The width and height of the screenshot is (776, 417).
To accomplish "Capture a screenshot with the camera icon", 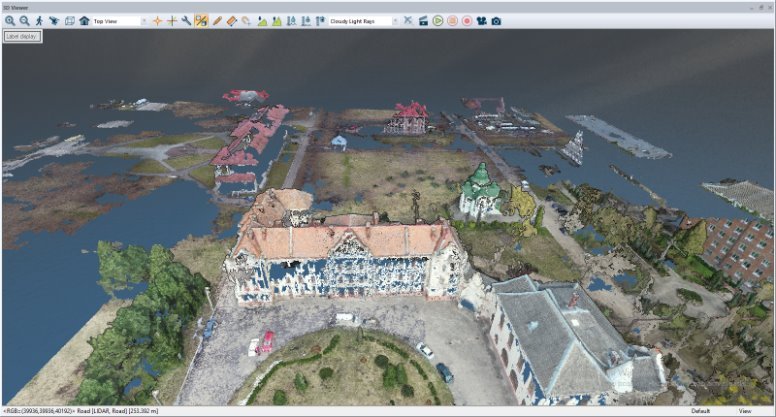I will pos(496,20).
